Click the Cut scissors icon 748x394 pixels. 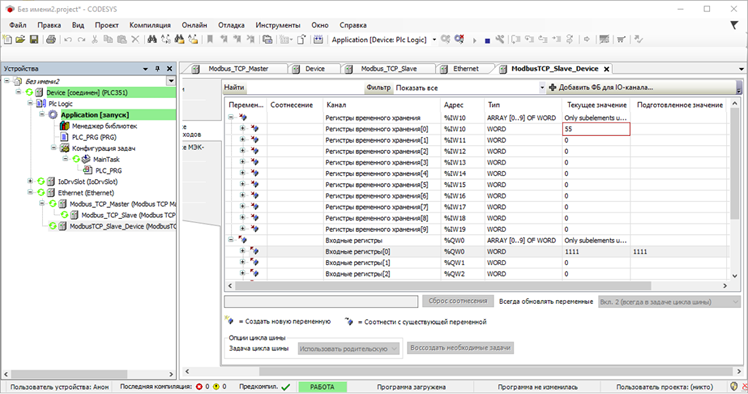95,40
